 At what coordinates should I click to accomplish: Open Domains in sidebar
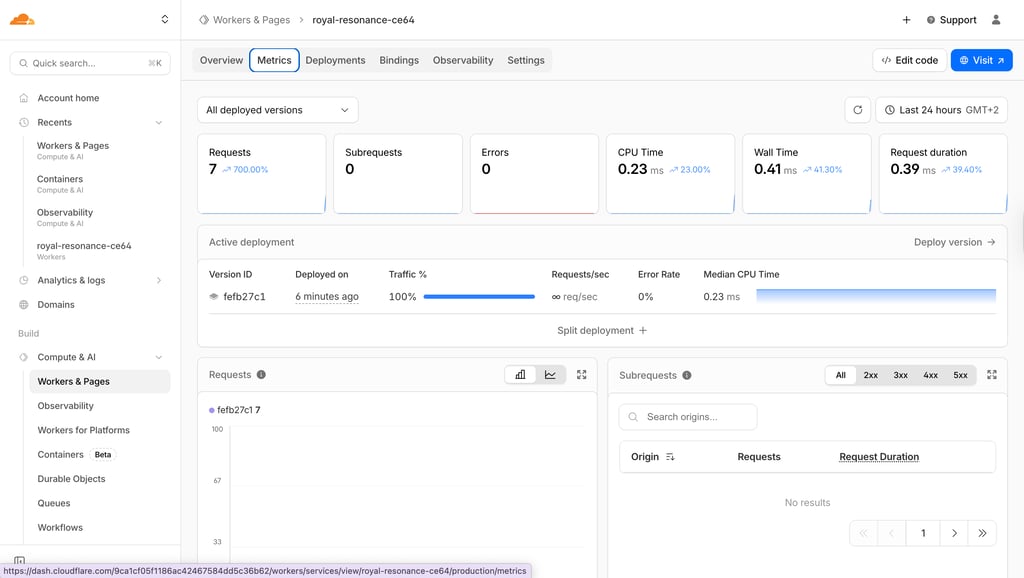click(x=56, y=304)
